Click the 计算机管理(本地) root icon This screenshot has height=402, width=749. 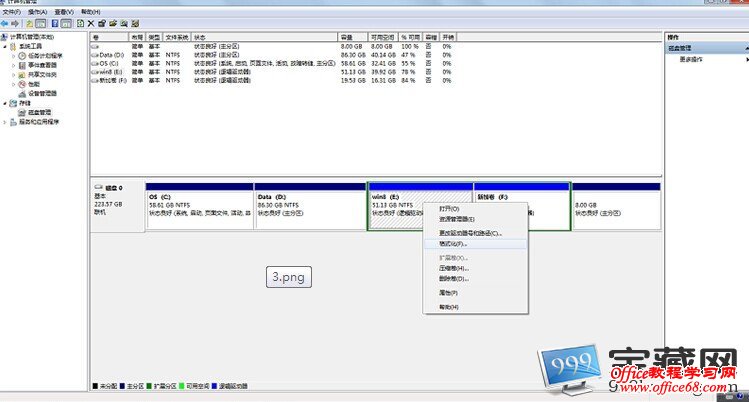4,37
